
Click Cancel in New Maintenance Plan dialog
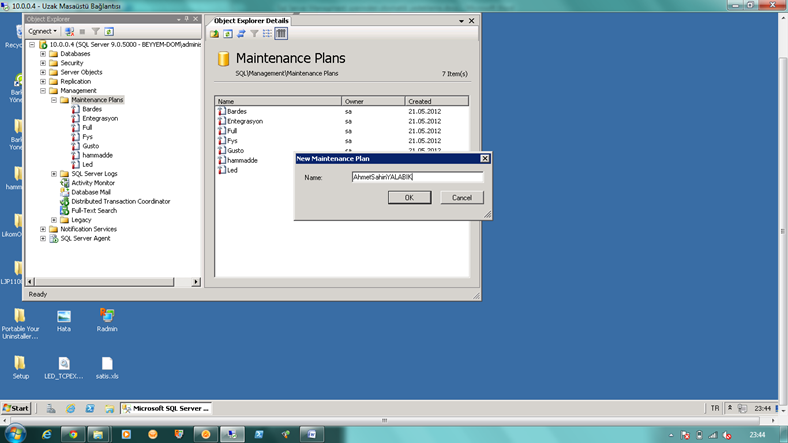point(461,197)
